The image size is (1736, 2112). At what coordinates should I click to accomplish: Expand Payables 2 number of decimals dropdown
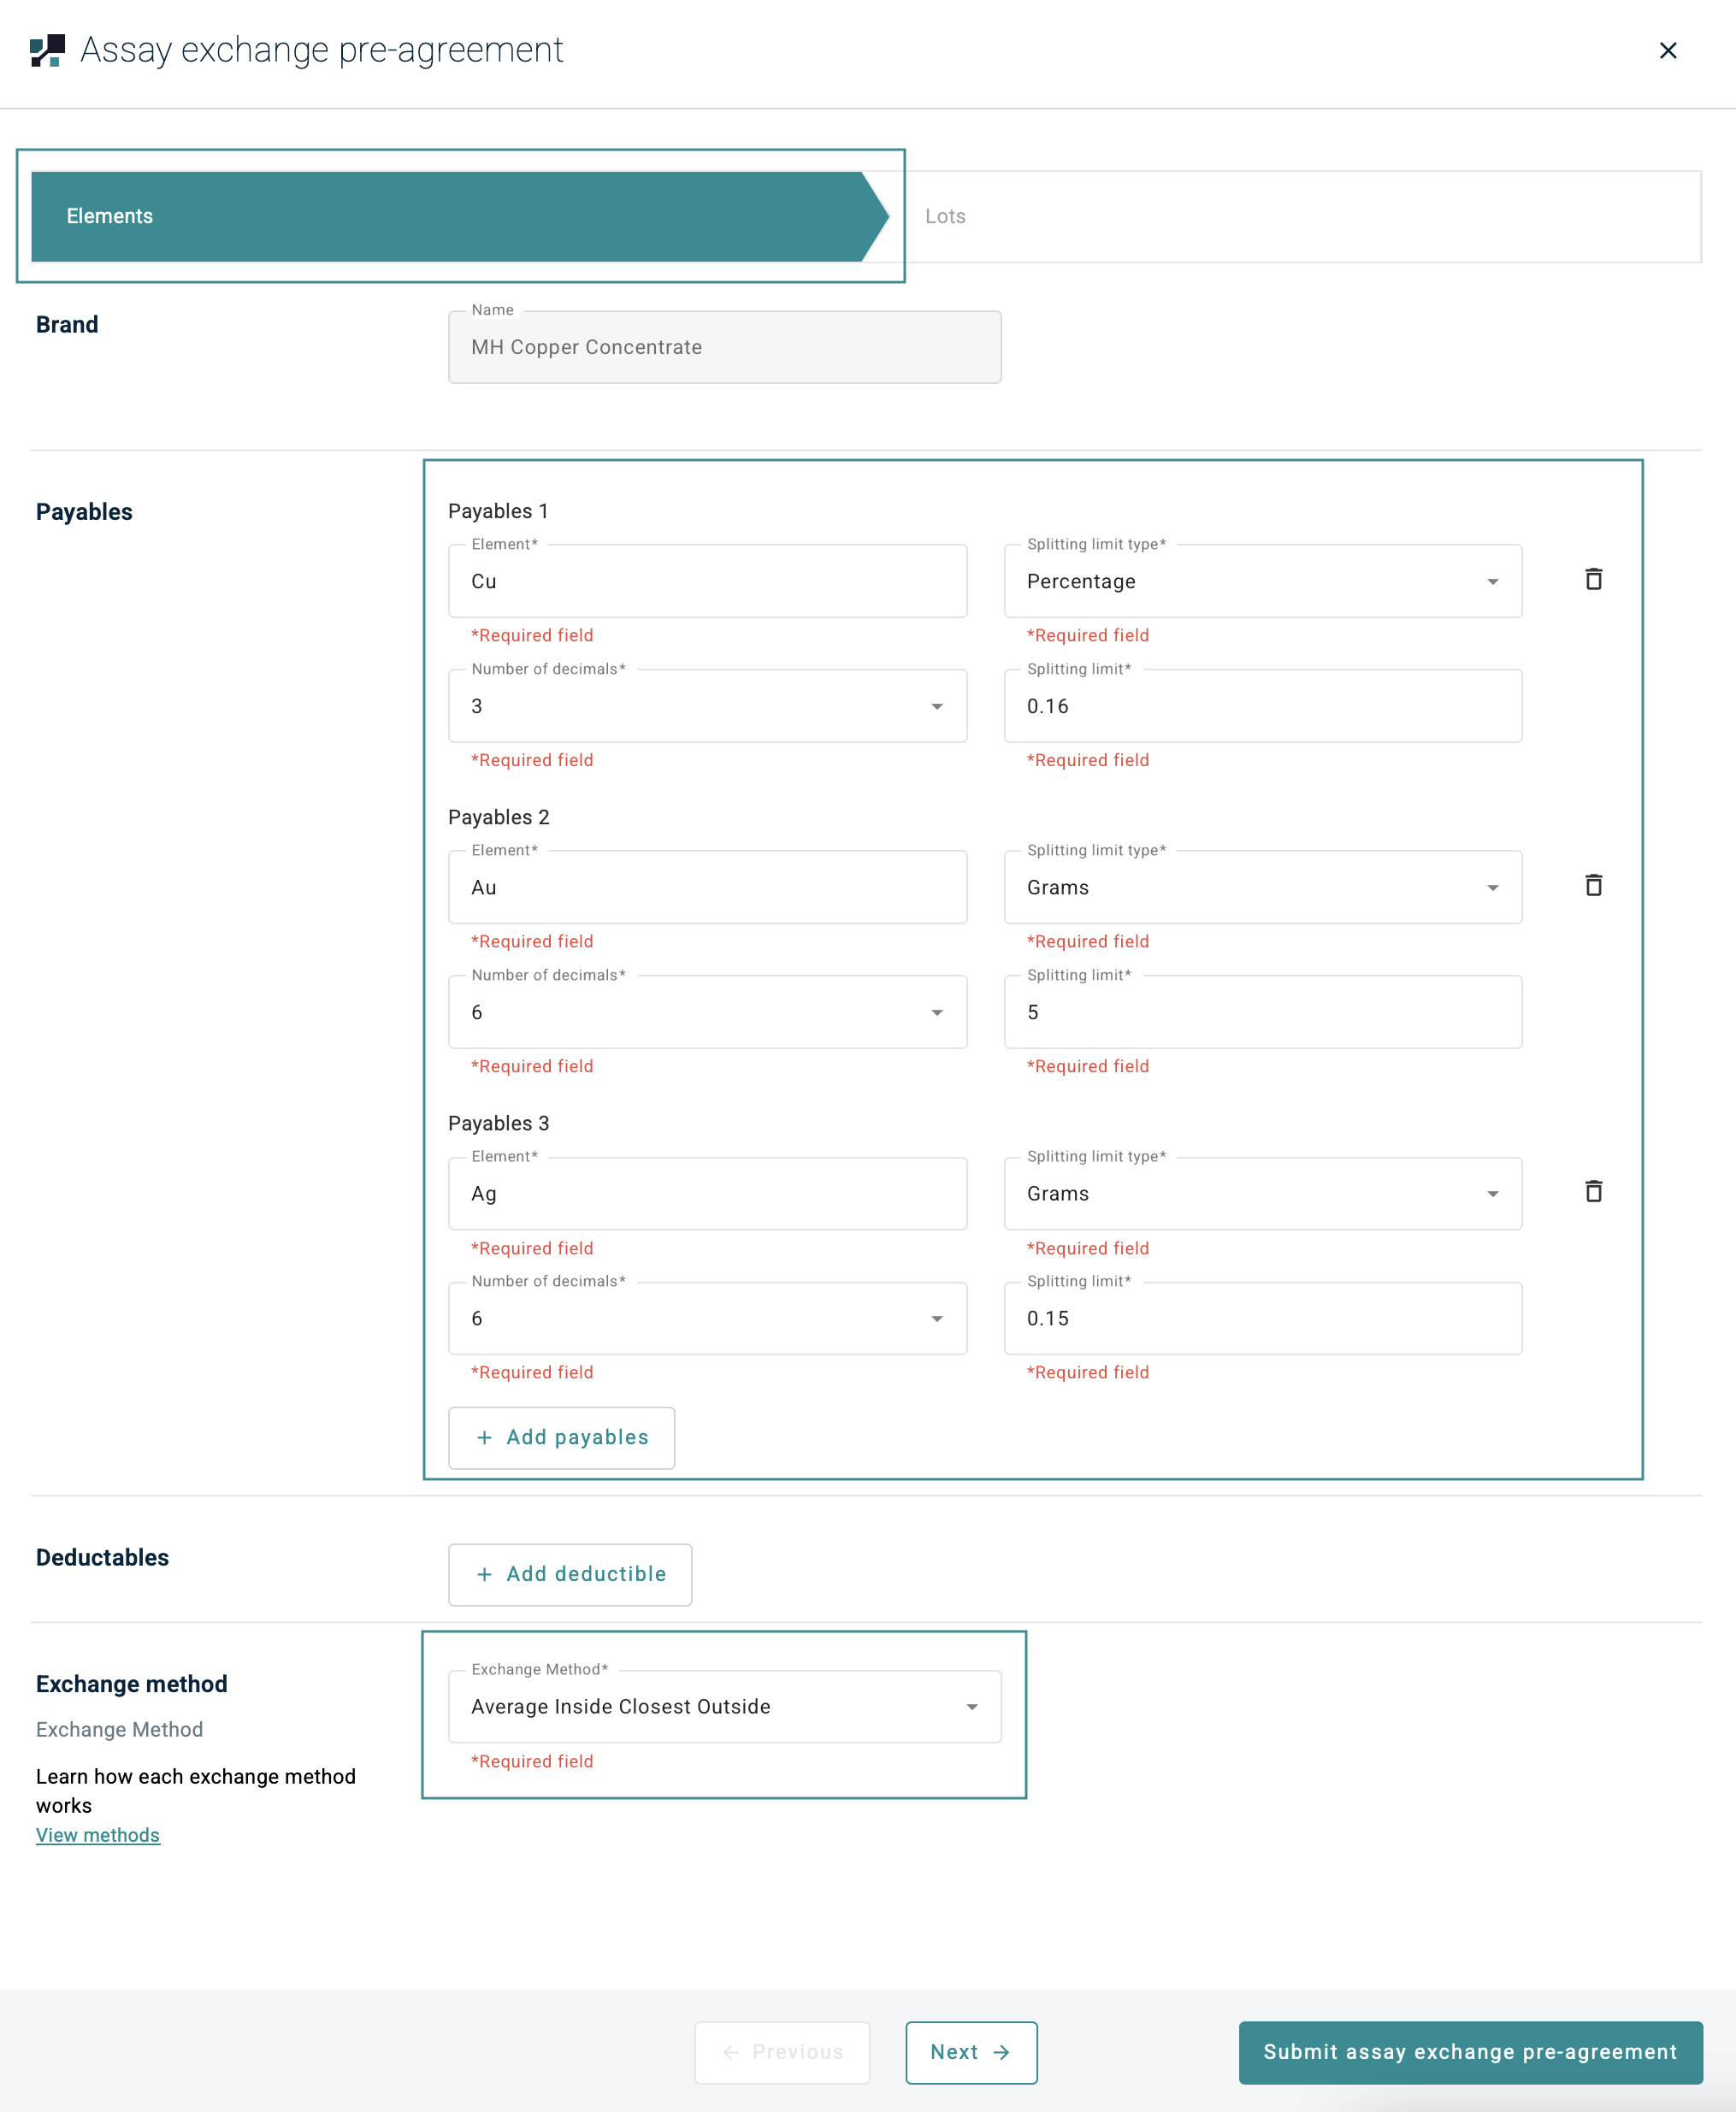pyautogui.click(x=707, y=1012)
